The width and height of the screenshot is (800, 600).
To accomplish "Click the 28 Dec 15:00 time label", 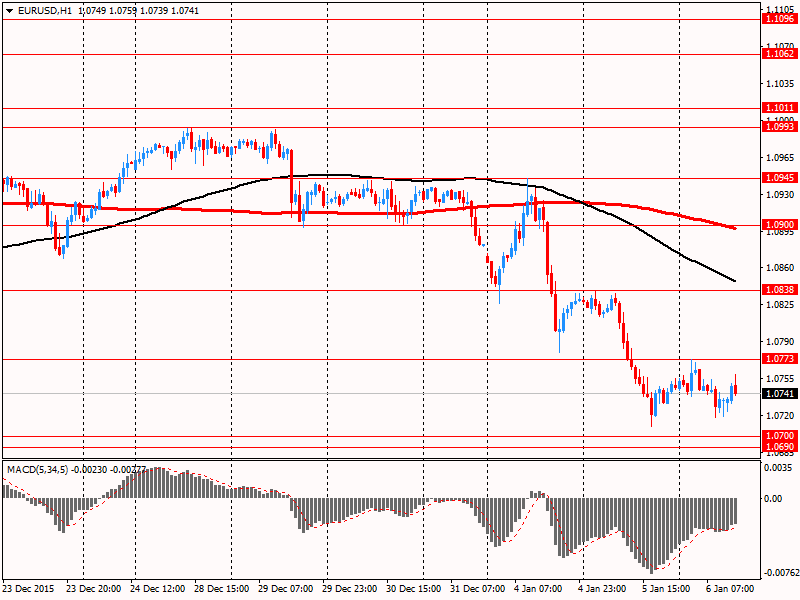I will (x=221, y=588).
